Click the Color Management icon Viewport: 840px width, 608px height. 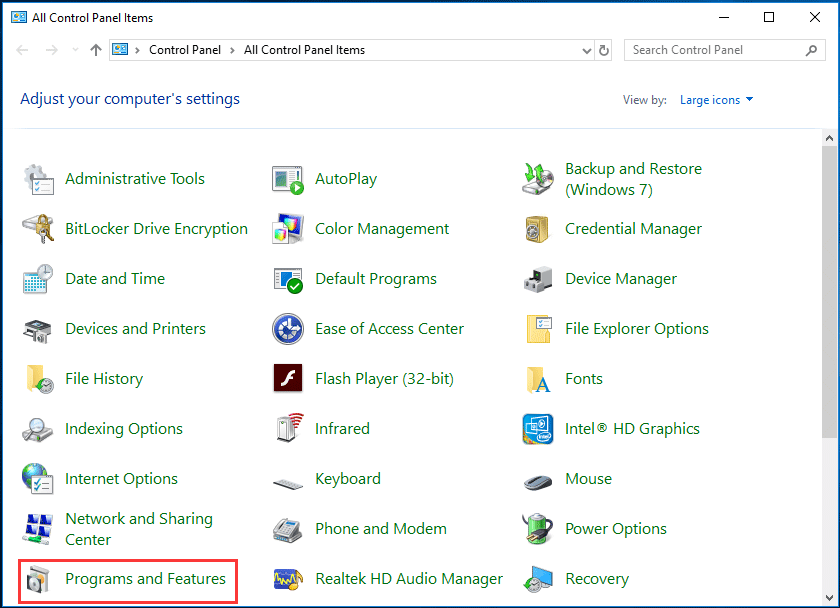point(288,229)
